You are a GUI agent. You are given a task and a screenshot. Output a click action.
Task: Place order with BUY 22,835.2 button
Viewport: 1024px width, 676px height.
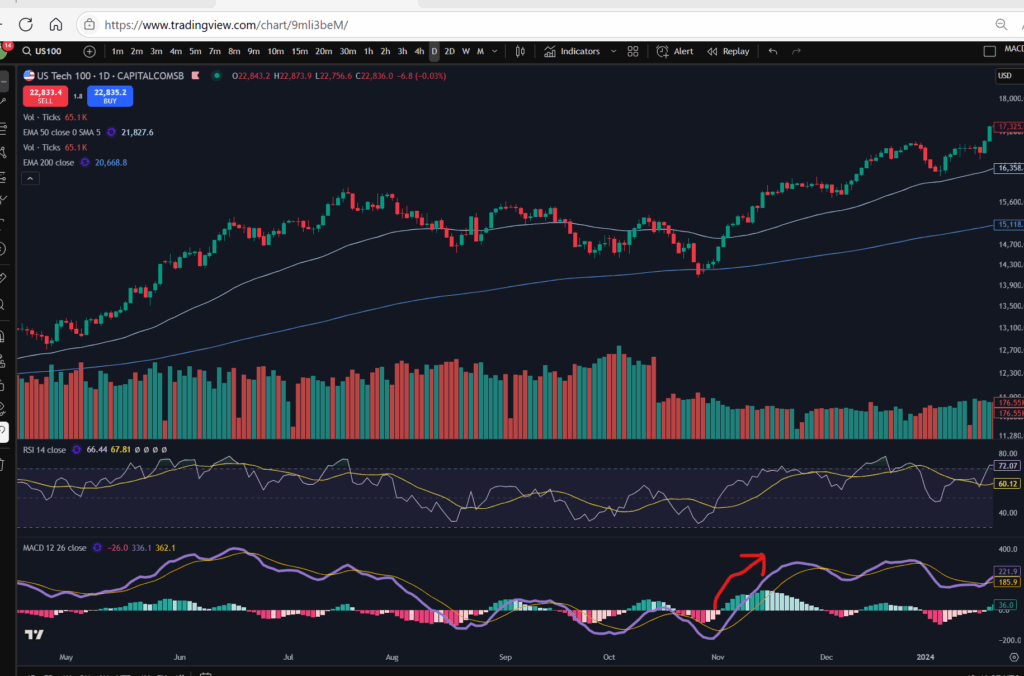110,96
